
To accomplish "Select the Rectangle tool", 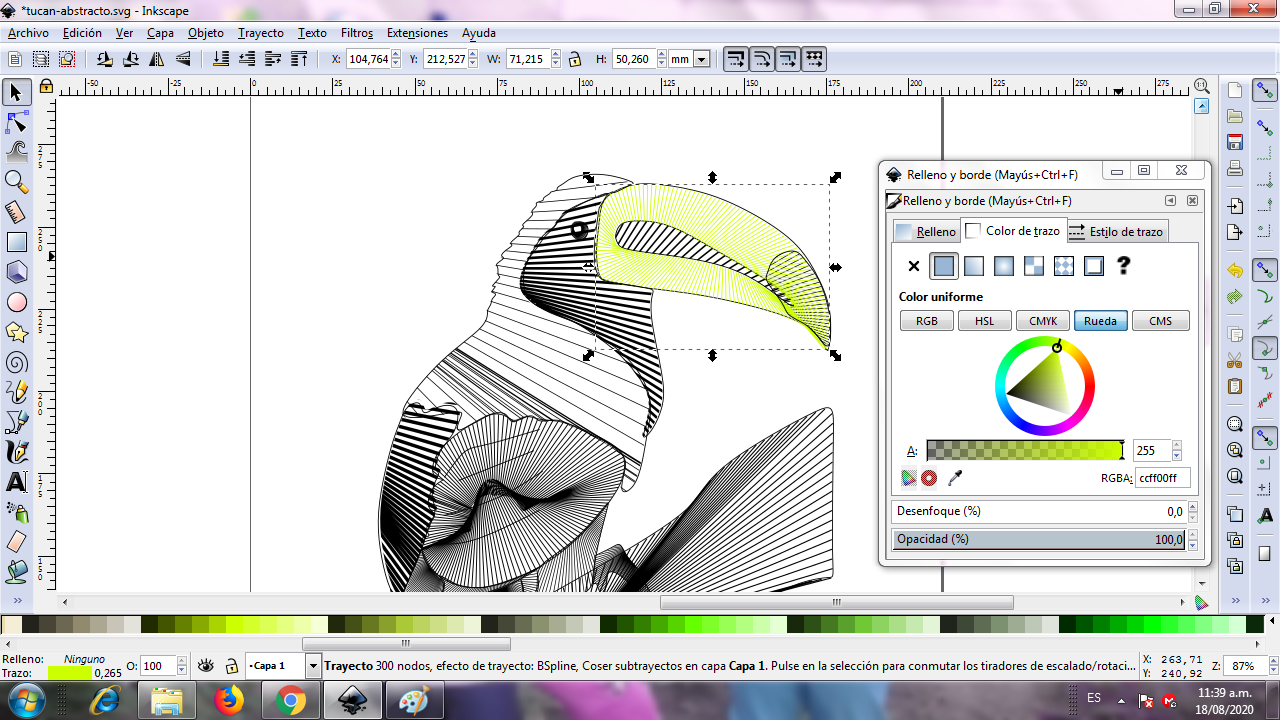I will point(16,242).
